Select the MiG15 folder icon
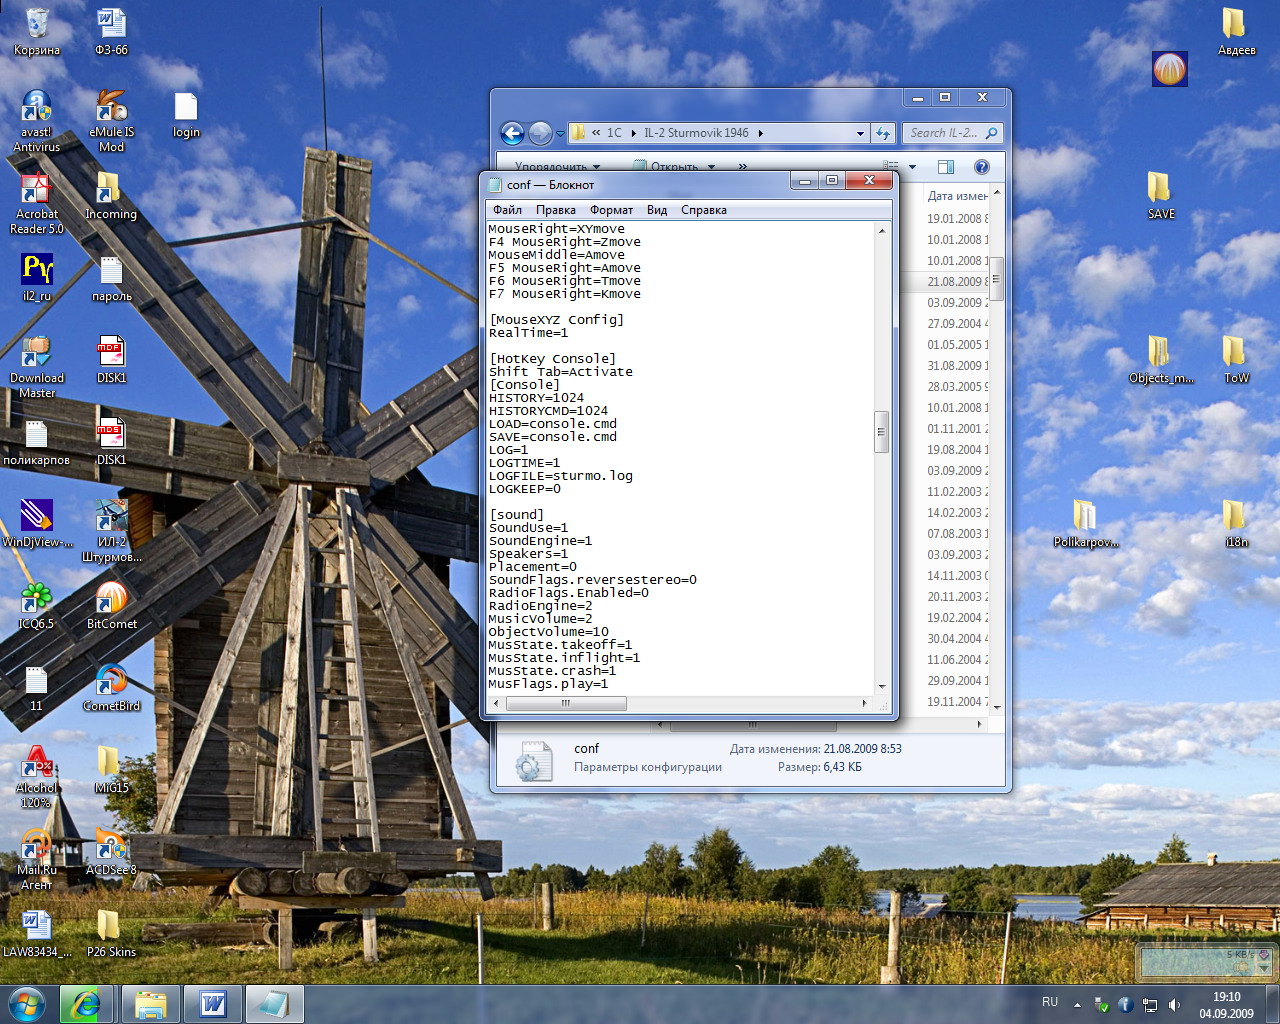Screen dimensions: 1280x1024 tap(111, 770)
